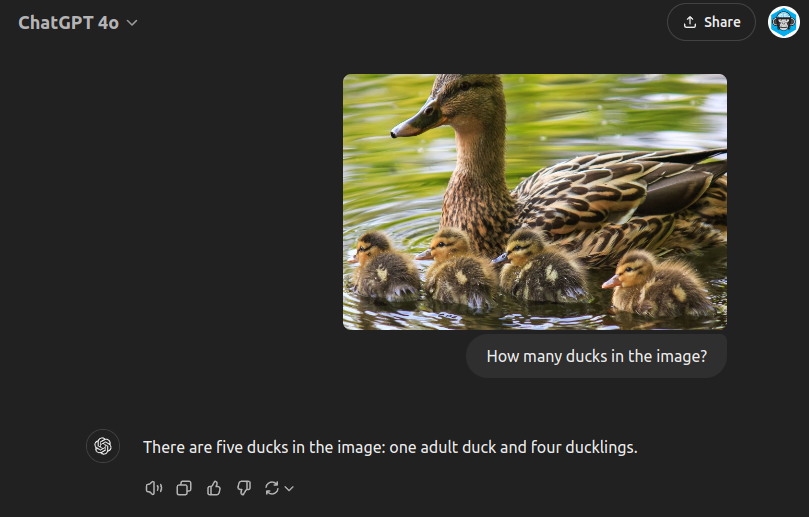Click the chevron beside ChatGPT 4o title
The image size is (809, 517).
[x=132, y=23]
